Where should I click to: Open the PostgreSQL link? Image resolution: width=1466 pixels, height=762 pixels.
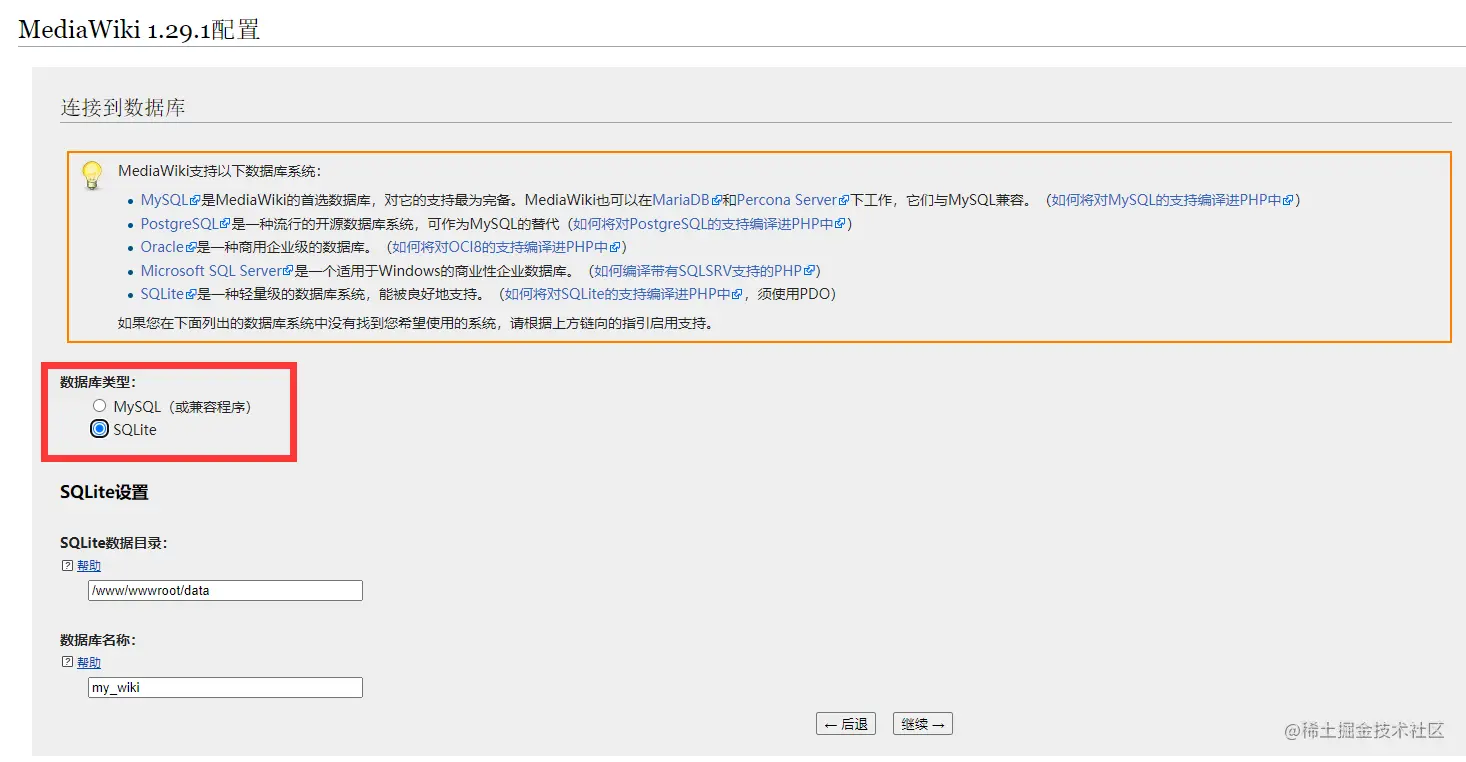(x=185, y=224)
